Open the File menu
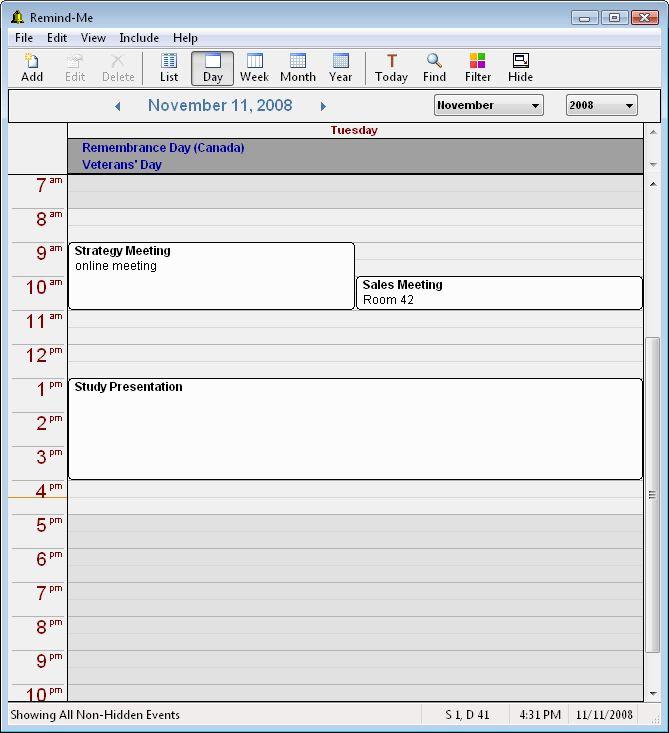This screenshot has height=733, width=669. pos(24,38)
